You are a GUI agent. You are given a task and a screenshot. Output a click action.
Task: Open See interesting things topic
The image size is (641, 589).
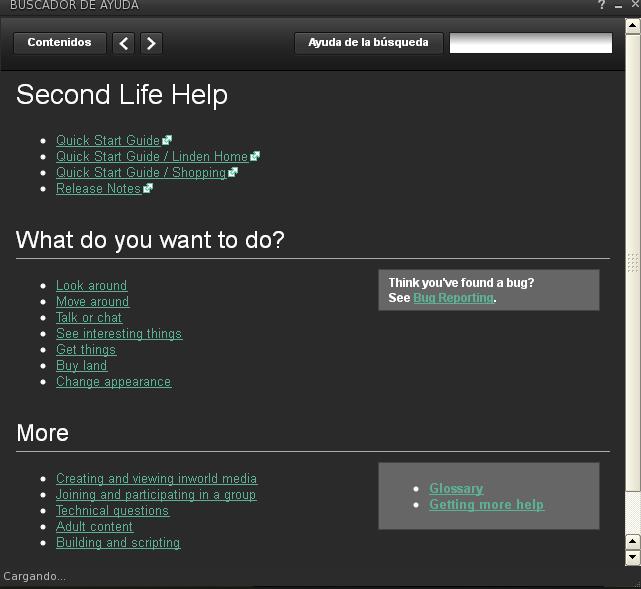click(x=119, y=334)
